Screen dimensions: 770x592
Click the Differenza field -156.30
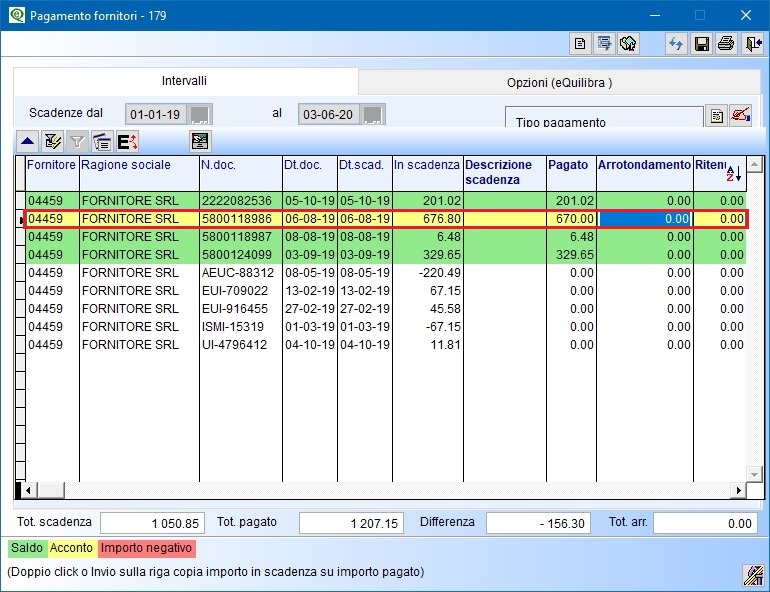coord(538,523)
